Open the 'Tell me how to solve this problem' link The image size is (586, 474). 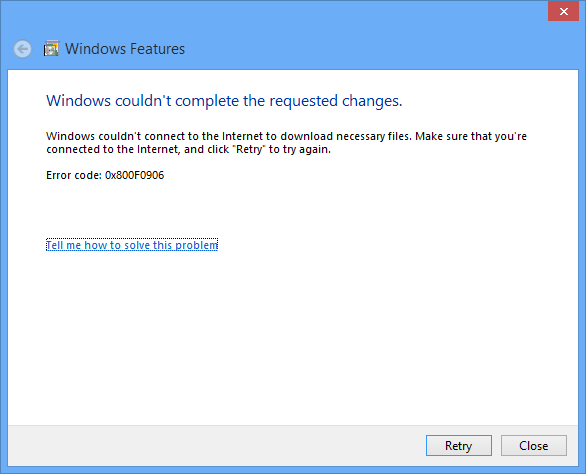coord(132,245)
